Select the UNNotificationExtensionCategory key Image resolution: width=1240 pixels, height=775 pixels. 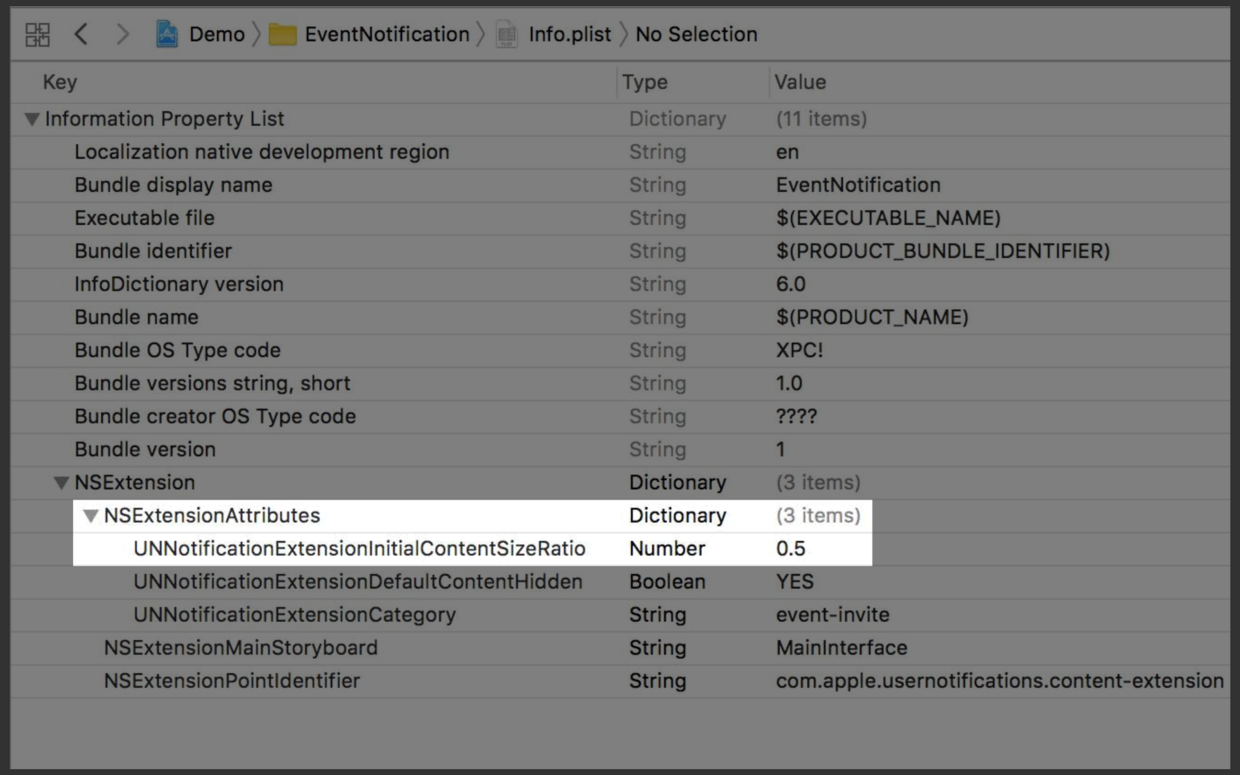[294, 615]
